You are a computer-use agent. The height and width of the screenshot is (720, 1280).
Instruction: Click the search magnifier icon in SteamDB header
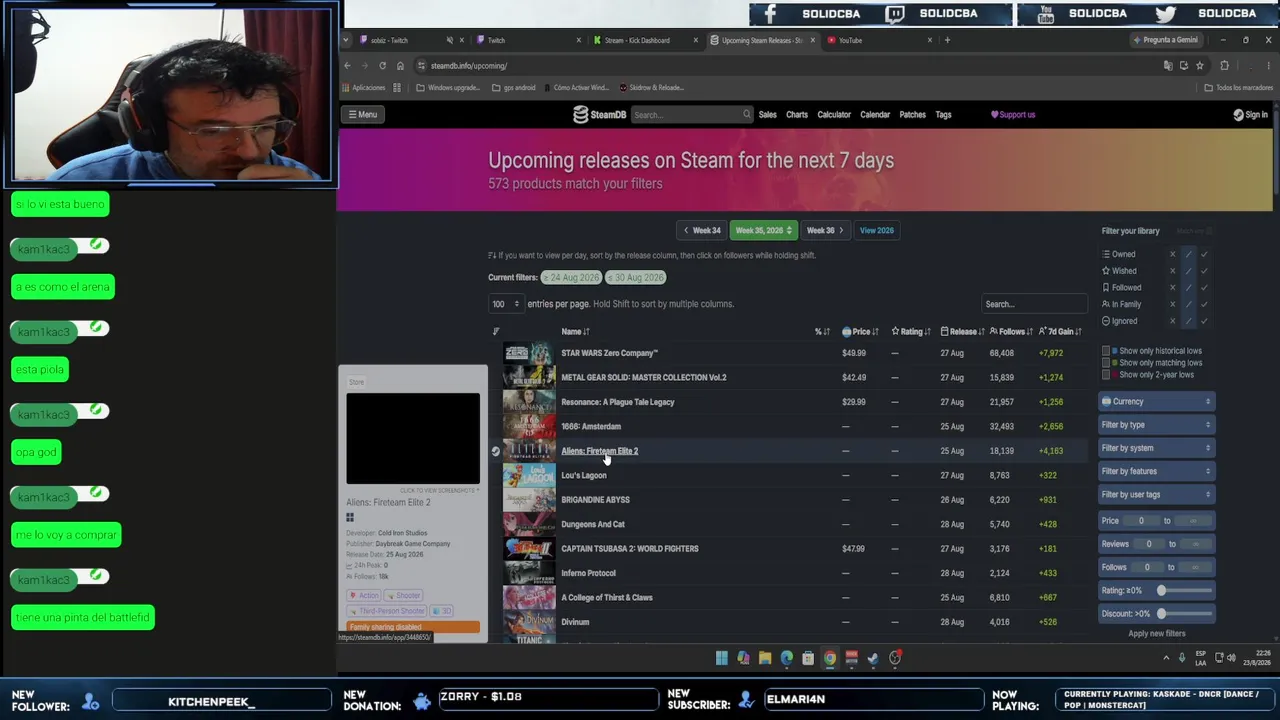[746, 114]
